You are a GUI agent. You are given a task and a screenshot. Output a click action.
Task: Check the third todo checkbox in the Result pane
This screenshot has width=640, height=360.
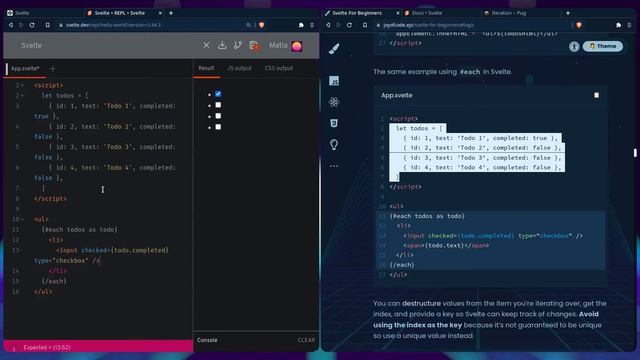(218, 116)
